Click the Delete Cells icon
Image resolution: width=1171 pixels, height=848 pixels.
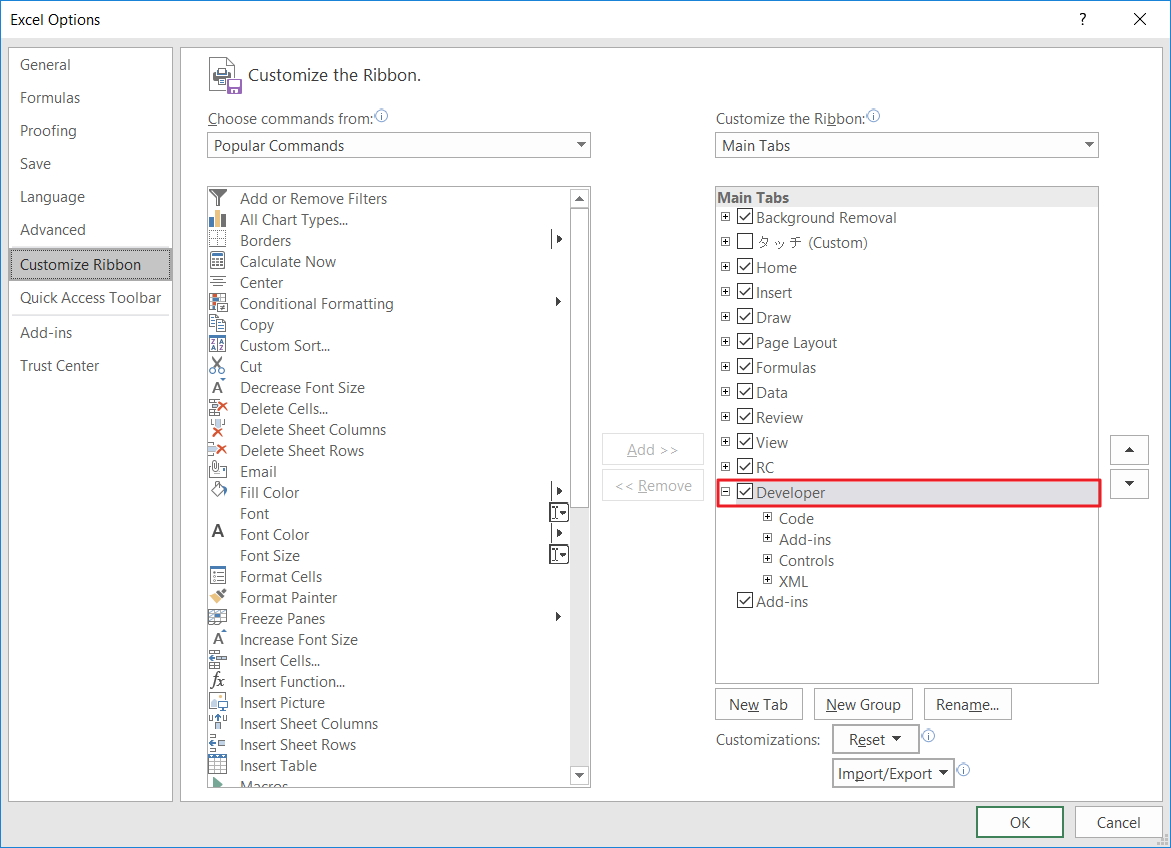coord(217,408)
